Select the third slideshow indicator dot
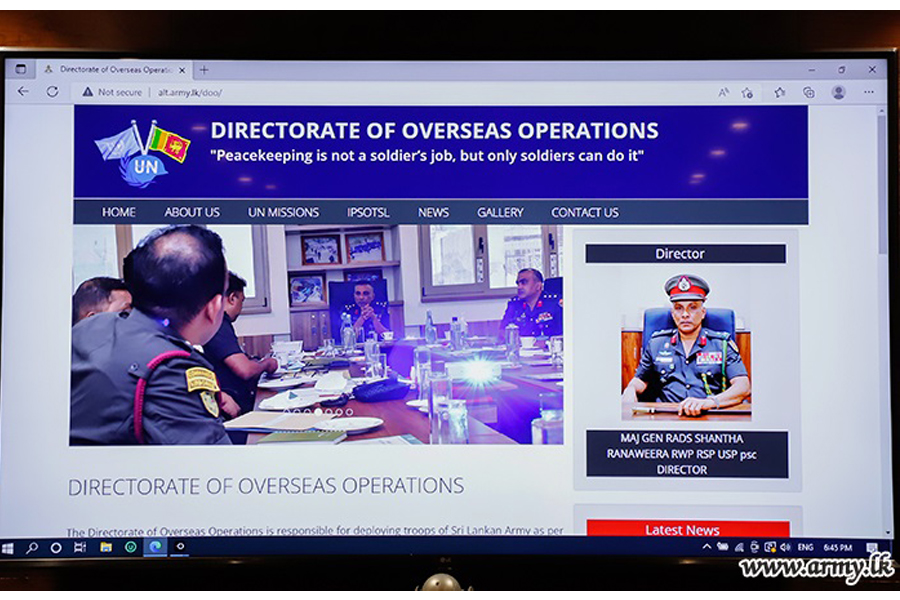Screen dimensions: 900x600 tap(308, 412)
